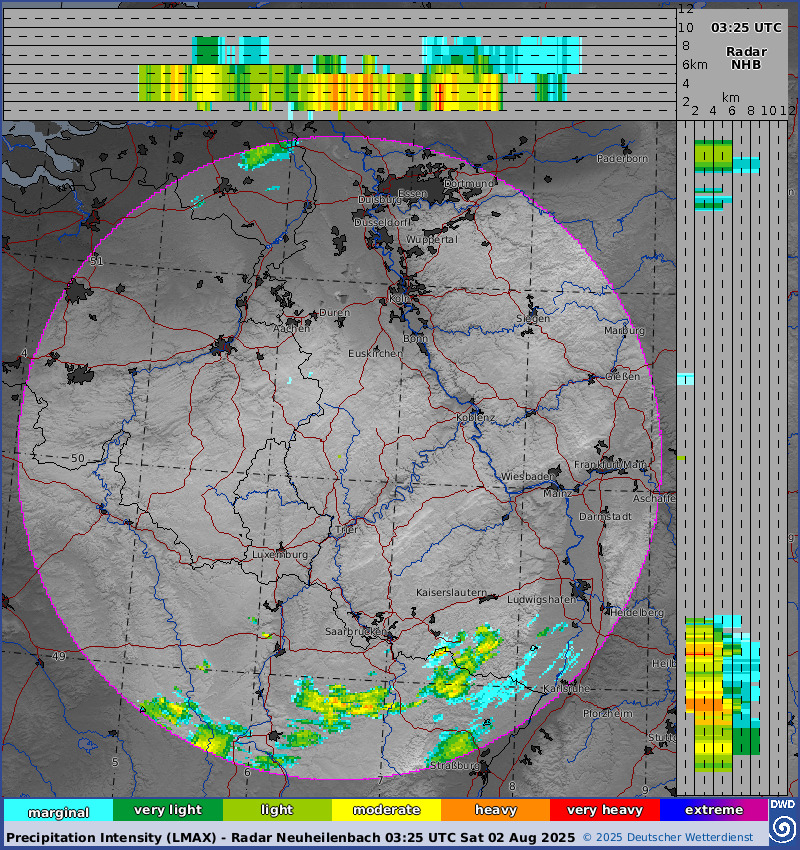Click the Düren city label
The image size is (800, 850).
(334, 313)
